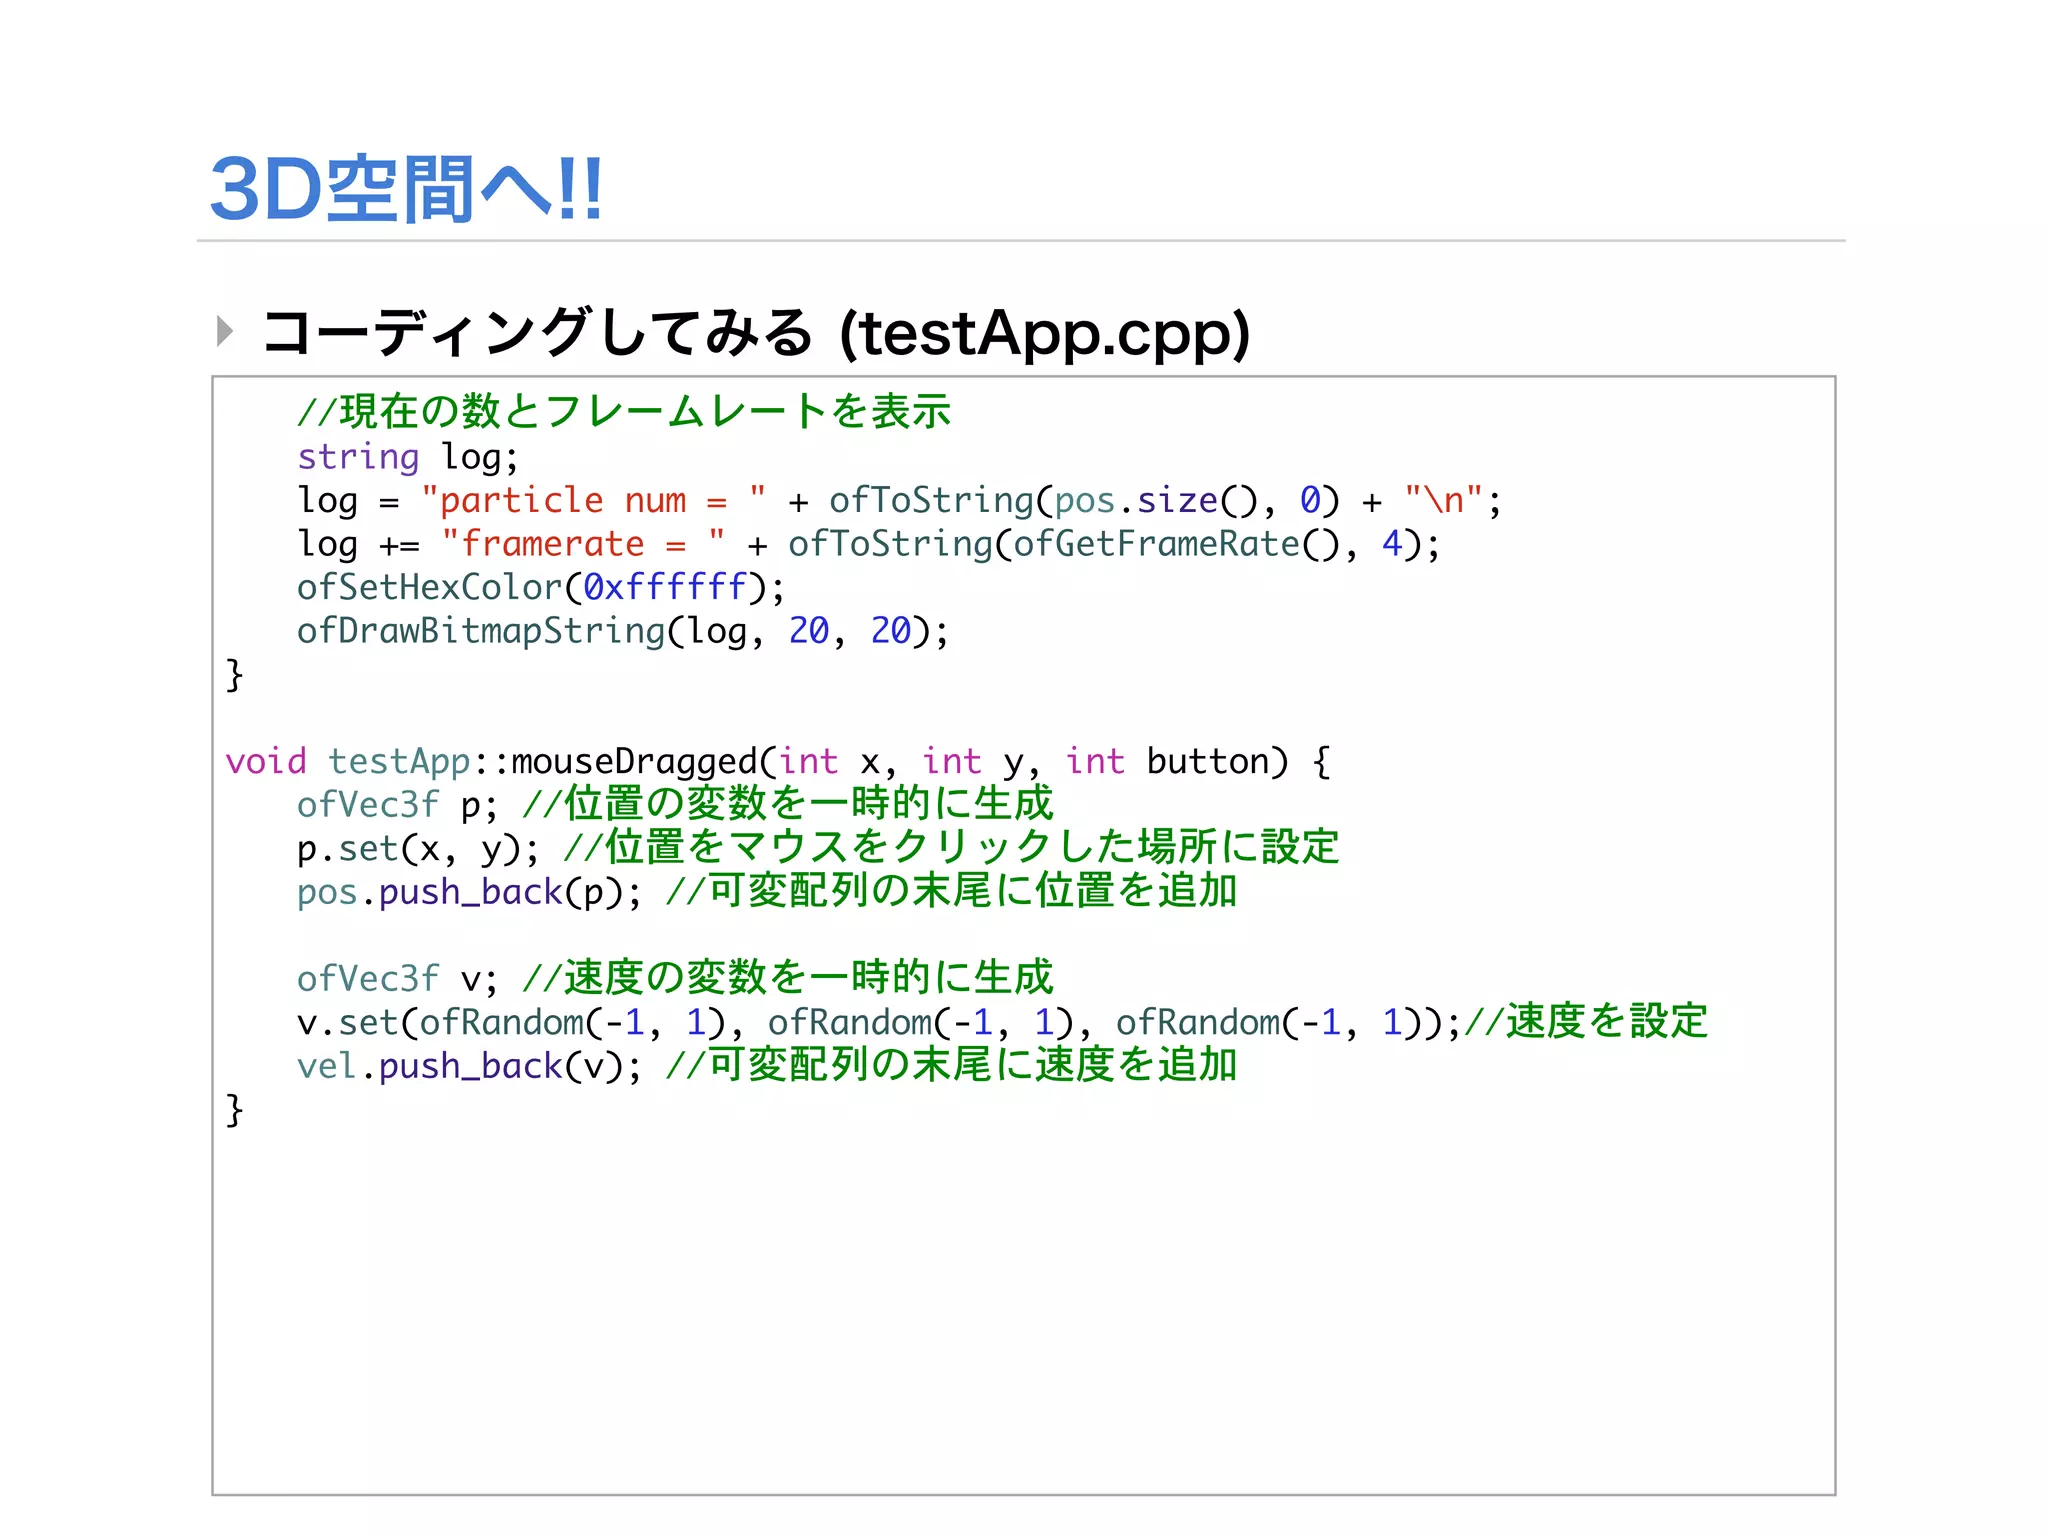Click the declaration "ofVec3f v;"
Image resolution: width=2048 pixels, height=1536 pixels.
click(x=397, y=980)
